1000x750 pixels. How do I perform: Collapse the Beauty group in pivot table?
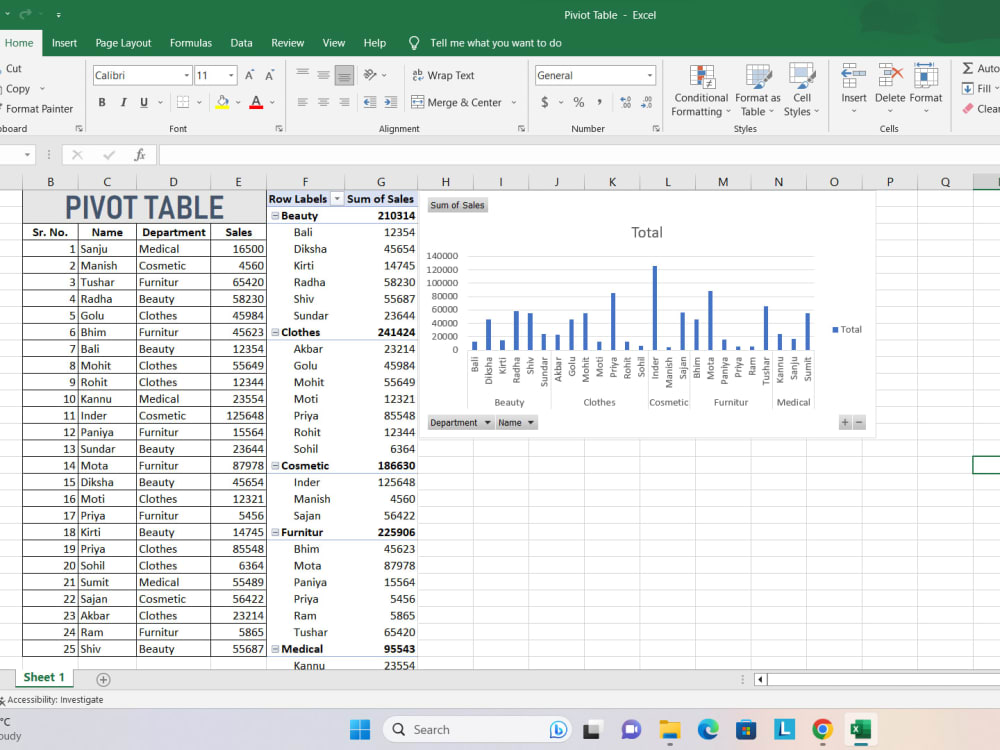(276, 216)
